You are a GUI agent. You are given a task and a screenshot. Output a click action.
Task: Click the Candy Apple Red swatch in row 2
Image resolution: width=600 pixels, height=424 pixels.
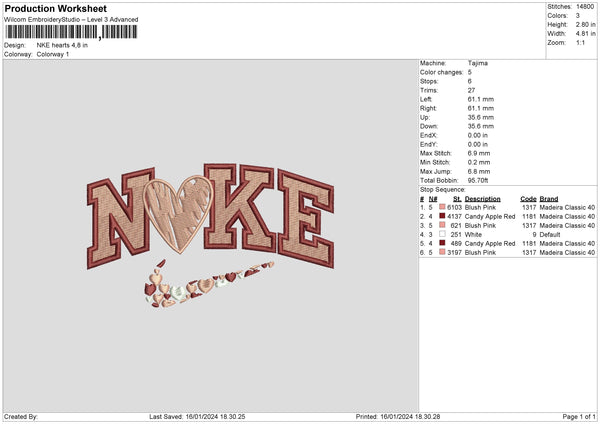click(442, 216)
